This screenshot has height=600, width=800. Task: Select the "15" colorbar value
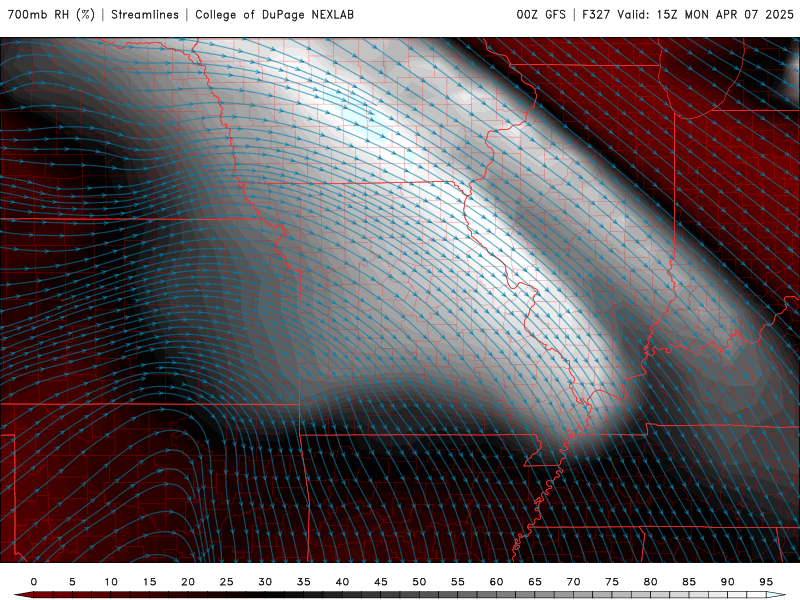pos(149,582)
